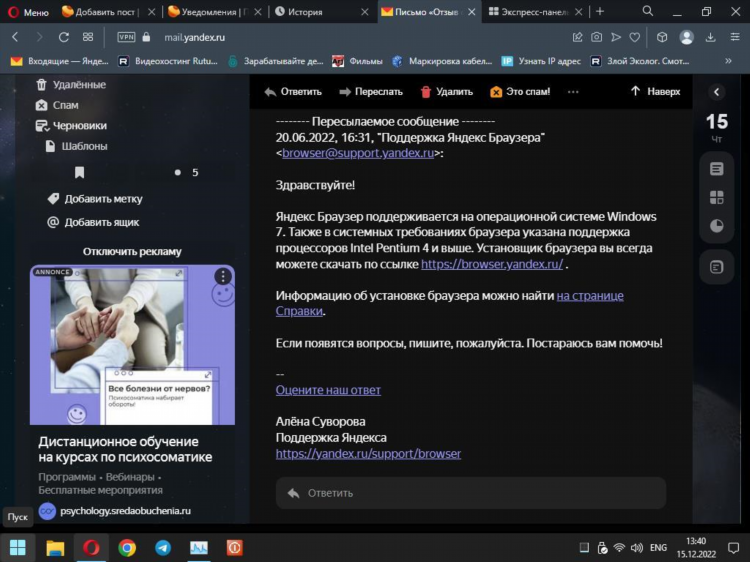Screen dimensions: 750x562
Task: Open the Фильмы bookmark
Action: [x=357, y=61]
